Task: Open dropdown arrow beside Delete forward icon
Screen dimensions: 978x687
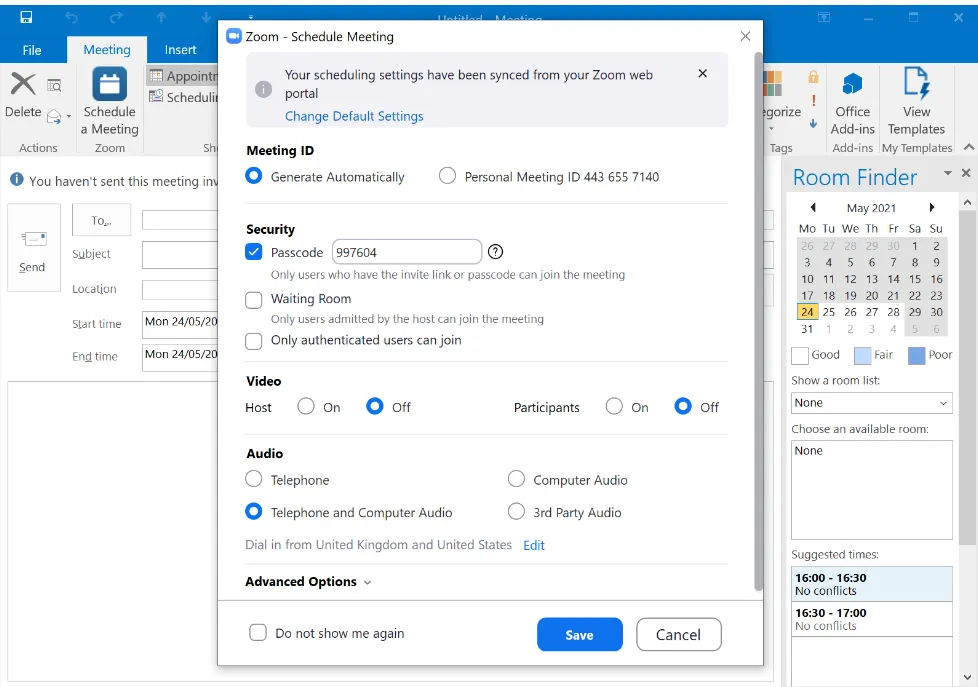Action: coord(69,117)
